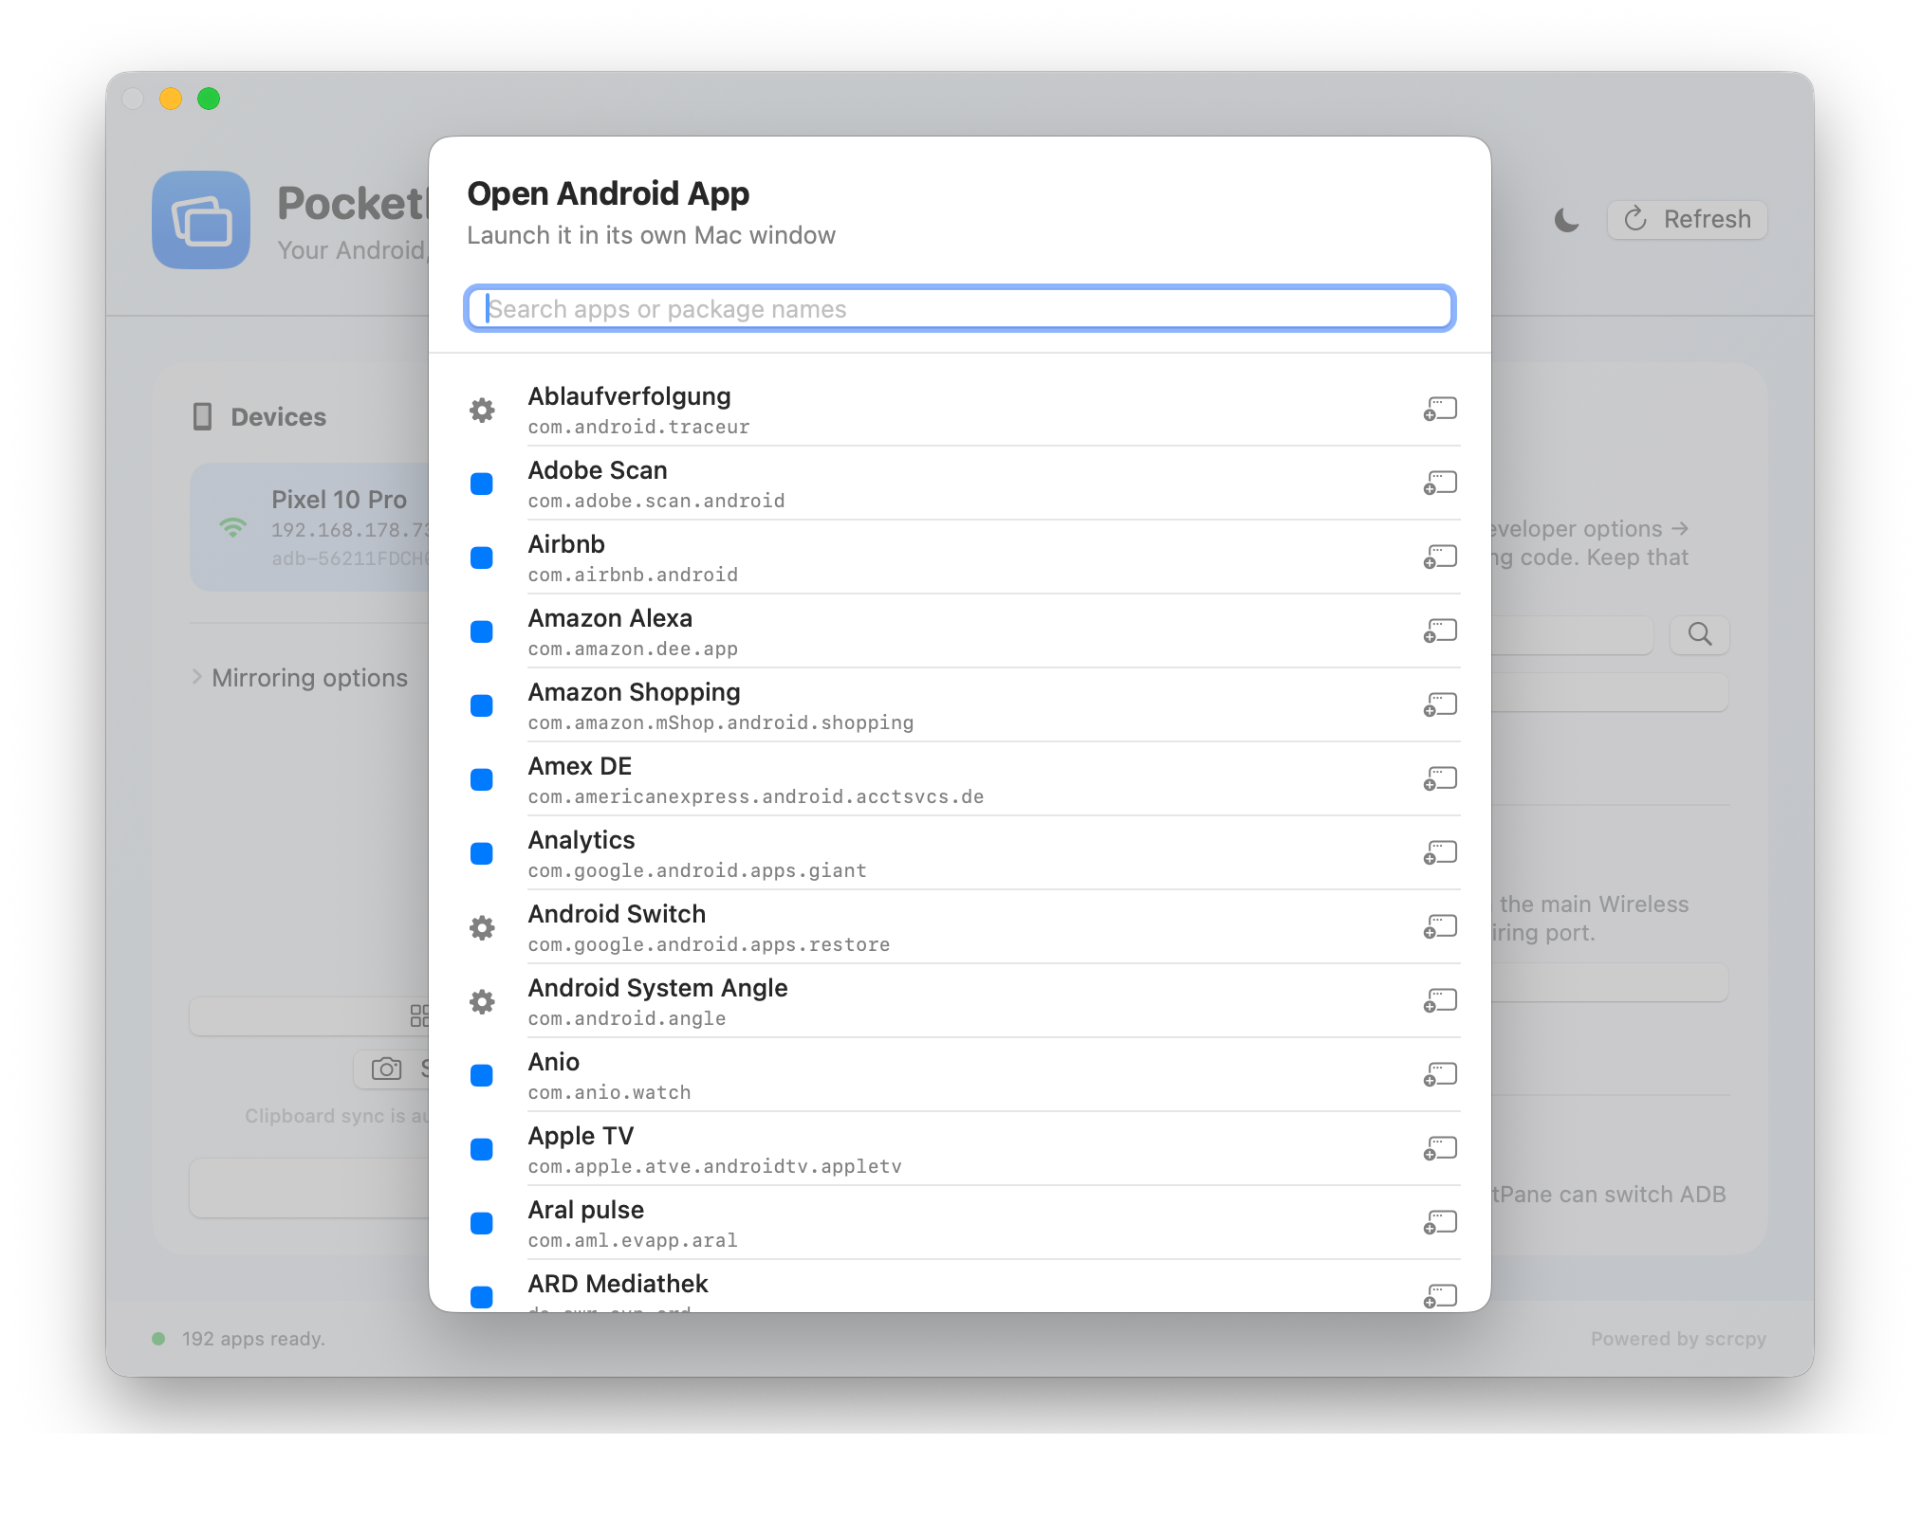Viewport: 1920px width, 1517px height.
Task: Click gear icon beside Android Switch
Action: tap(482, 928)
